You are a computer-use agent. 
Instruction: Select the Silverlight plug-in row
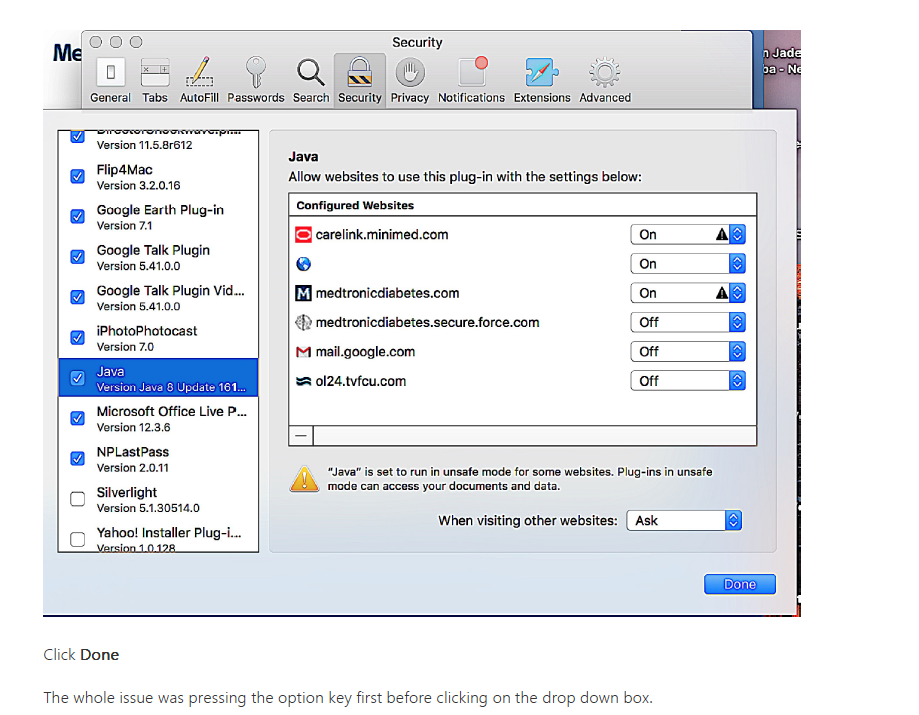pos(158,500)
